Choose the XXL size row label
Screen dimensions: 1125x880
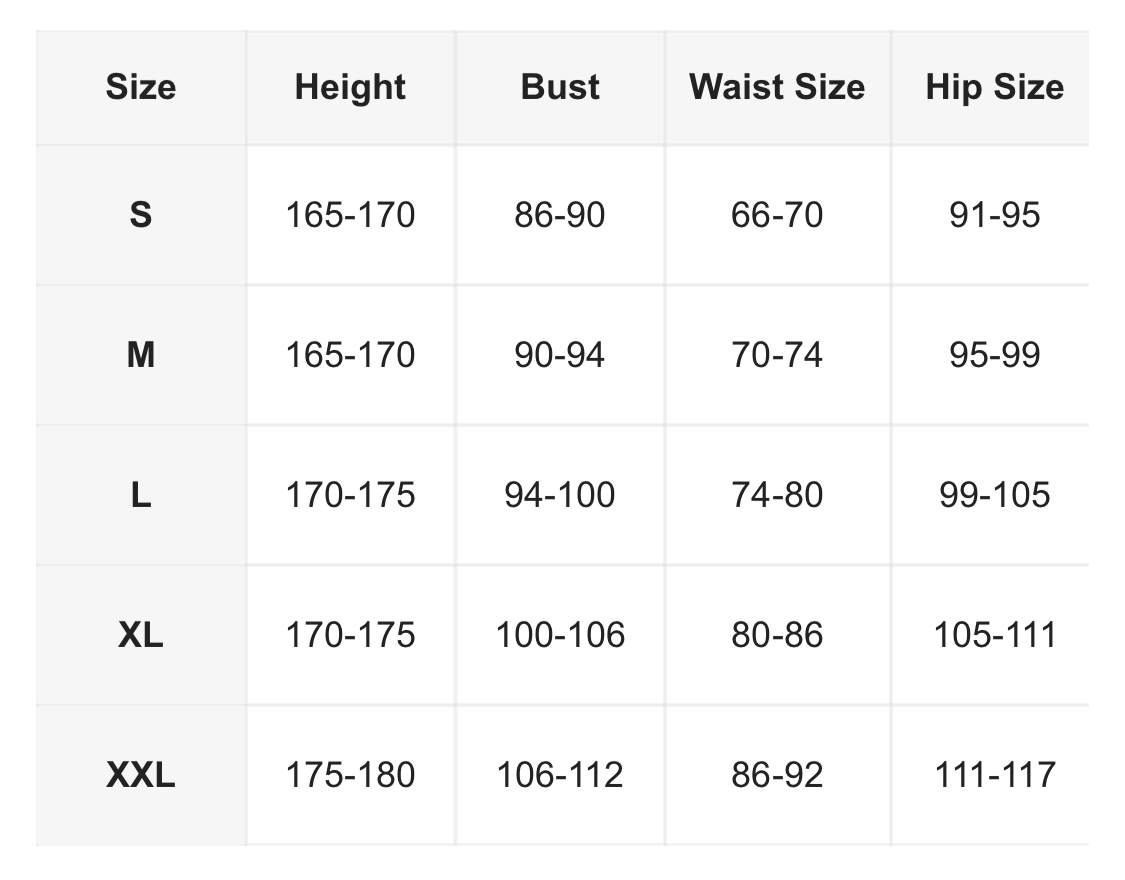[x=141, y=775]
